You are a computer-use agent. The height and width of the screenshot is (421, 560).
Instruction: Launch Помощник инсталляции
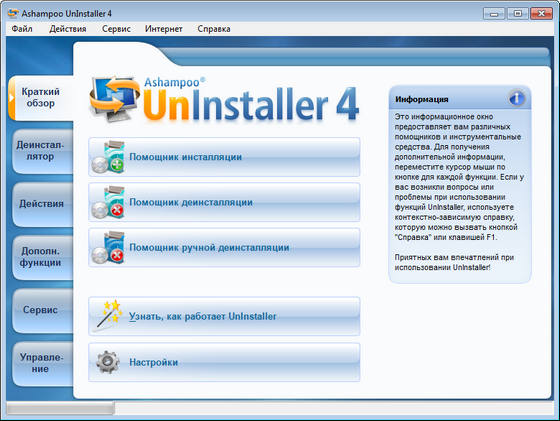pos(224,157)
